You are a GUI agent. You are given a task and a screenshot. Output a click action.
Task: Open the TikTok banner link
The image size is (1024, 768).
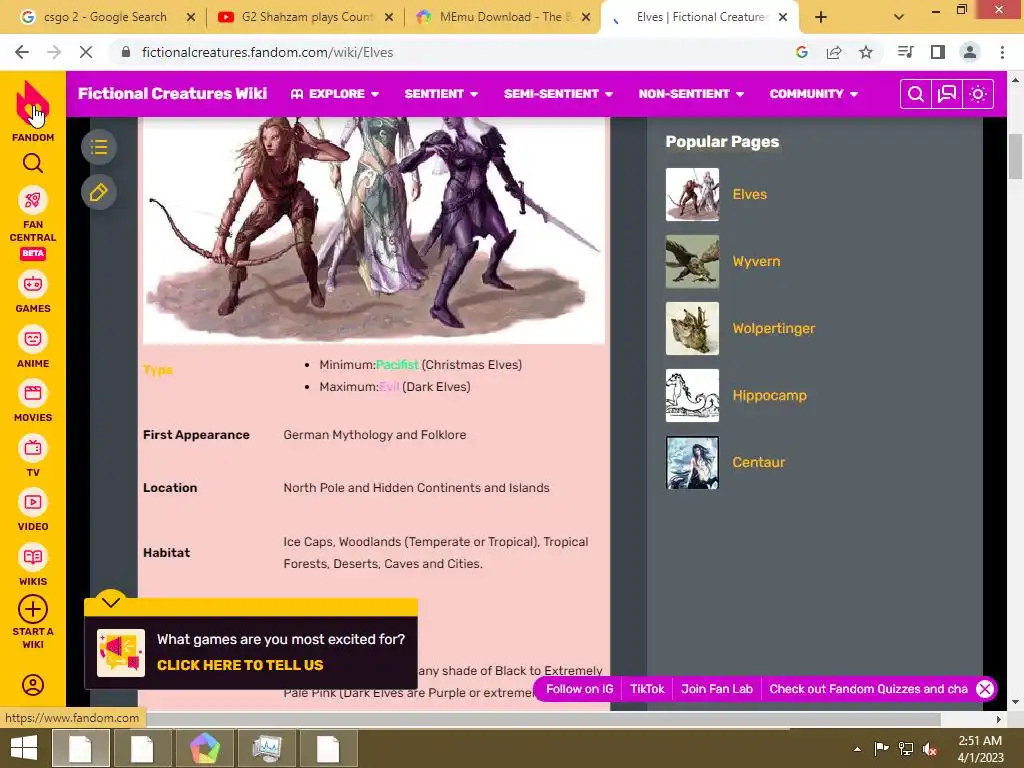click(647, 689)
